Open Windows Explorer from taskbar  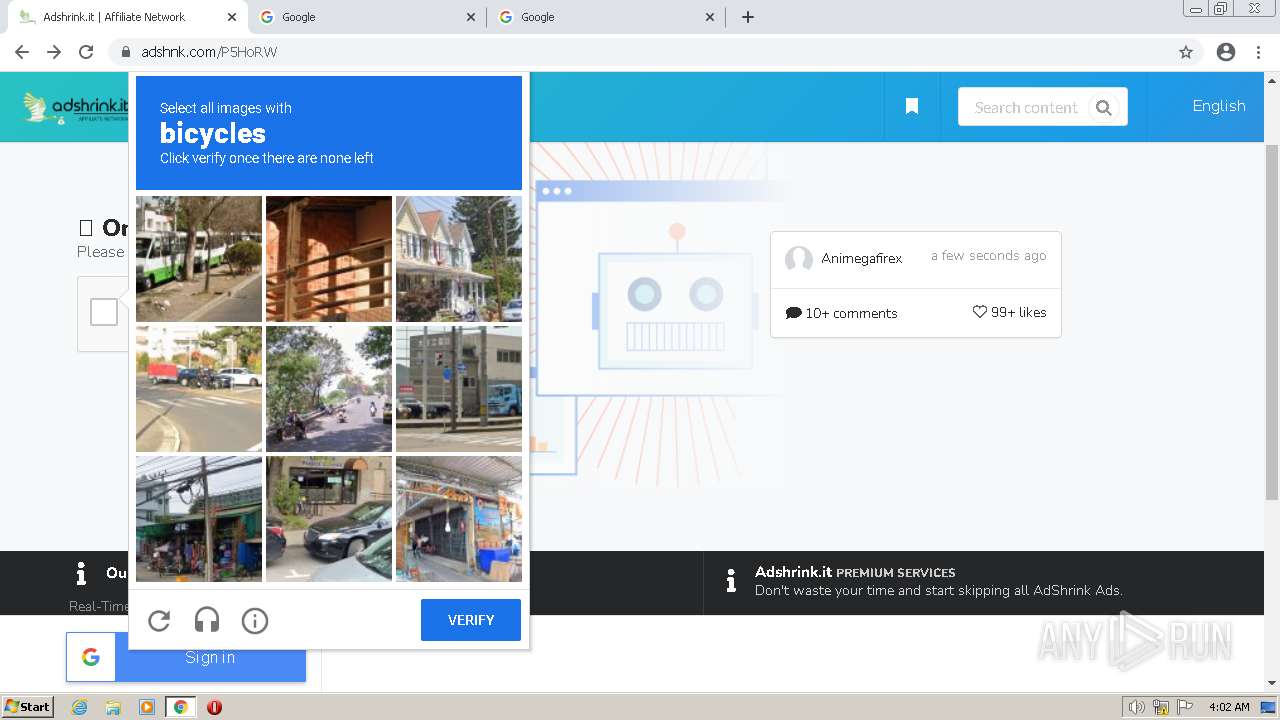113,707
